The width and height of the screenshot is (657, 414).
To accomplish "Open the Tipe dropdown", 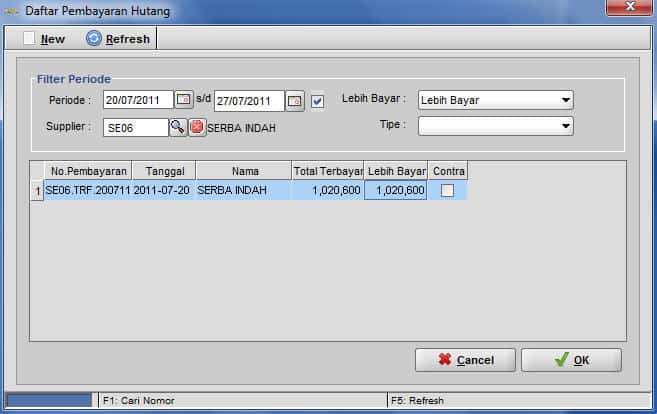I will (x=495, y=126).
